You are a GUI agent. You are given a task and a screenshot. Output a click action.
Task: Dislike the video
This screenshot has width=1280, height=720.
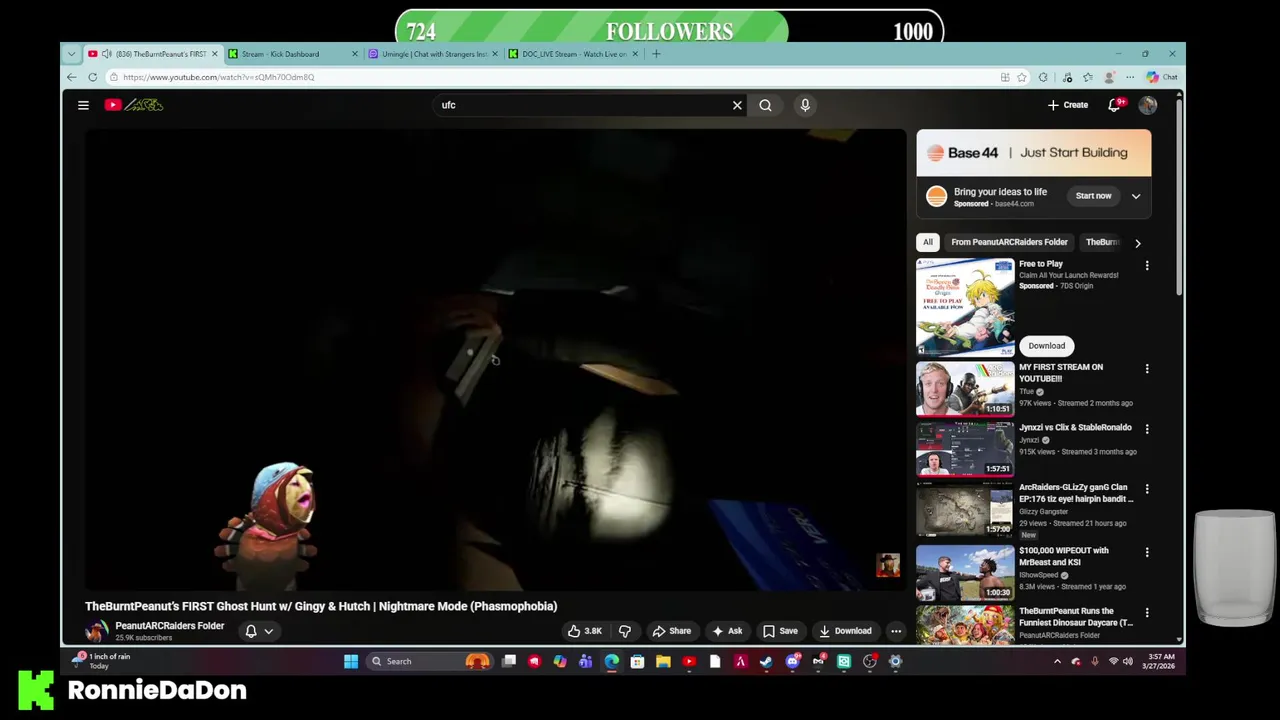point(625,631)
